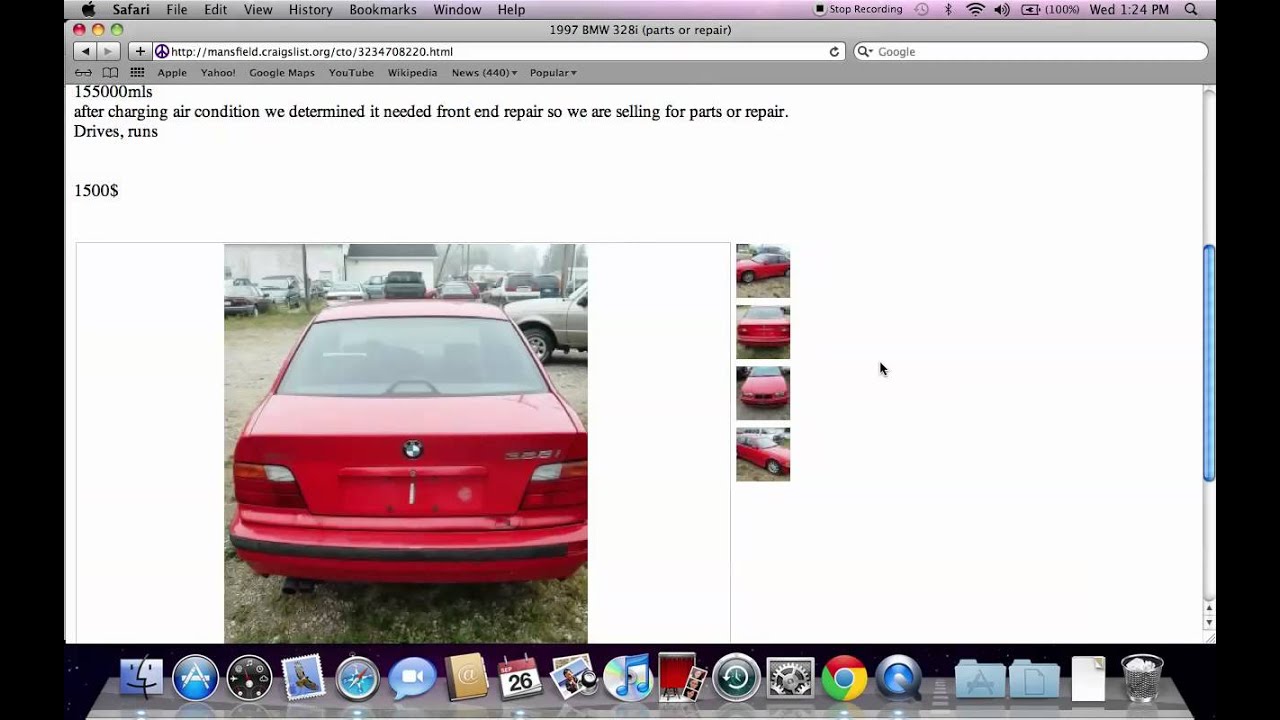
Task: Open the Google Maps bookmark
Action: pos(282,72)
